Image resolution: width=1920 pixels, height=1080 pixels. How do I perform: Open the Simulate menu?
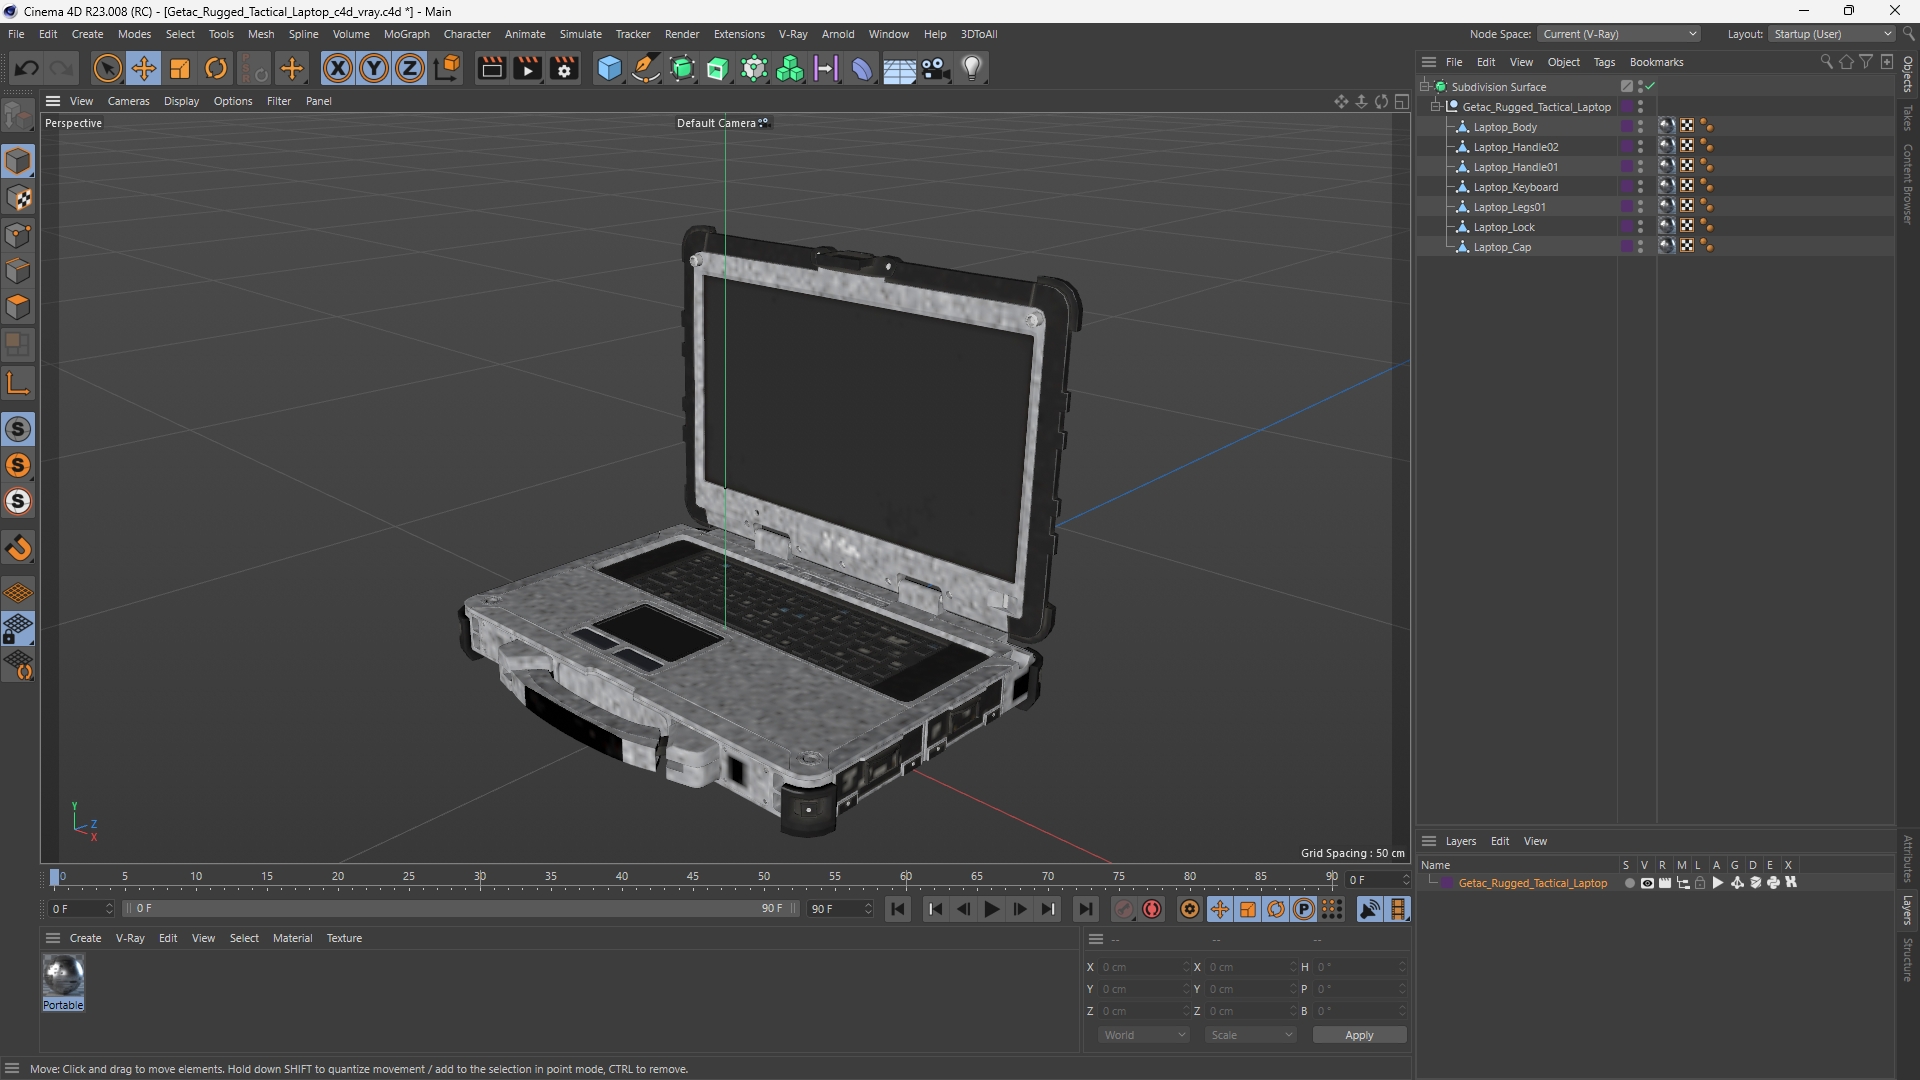580,34
